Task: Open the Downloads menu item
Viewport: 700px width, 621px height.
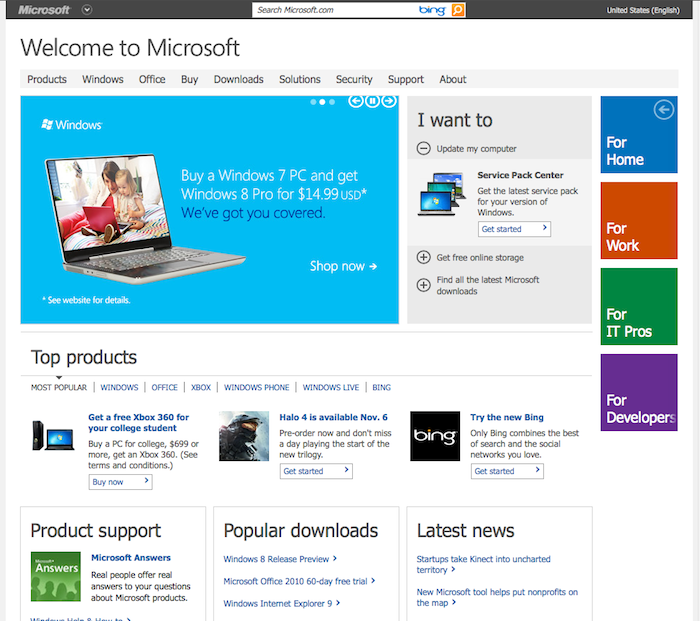Action: 238,79
